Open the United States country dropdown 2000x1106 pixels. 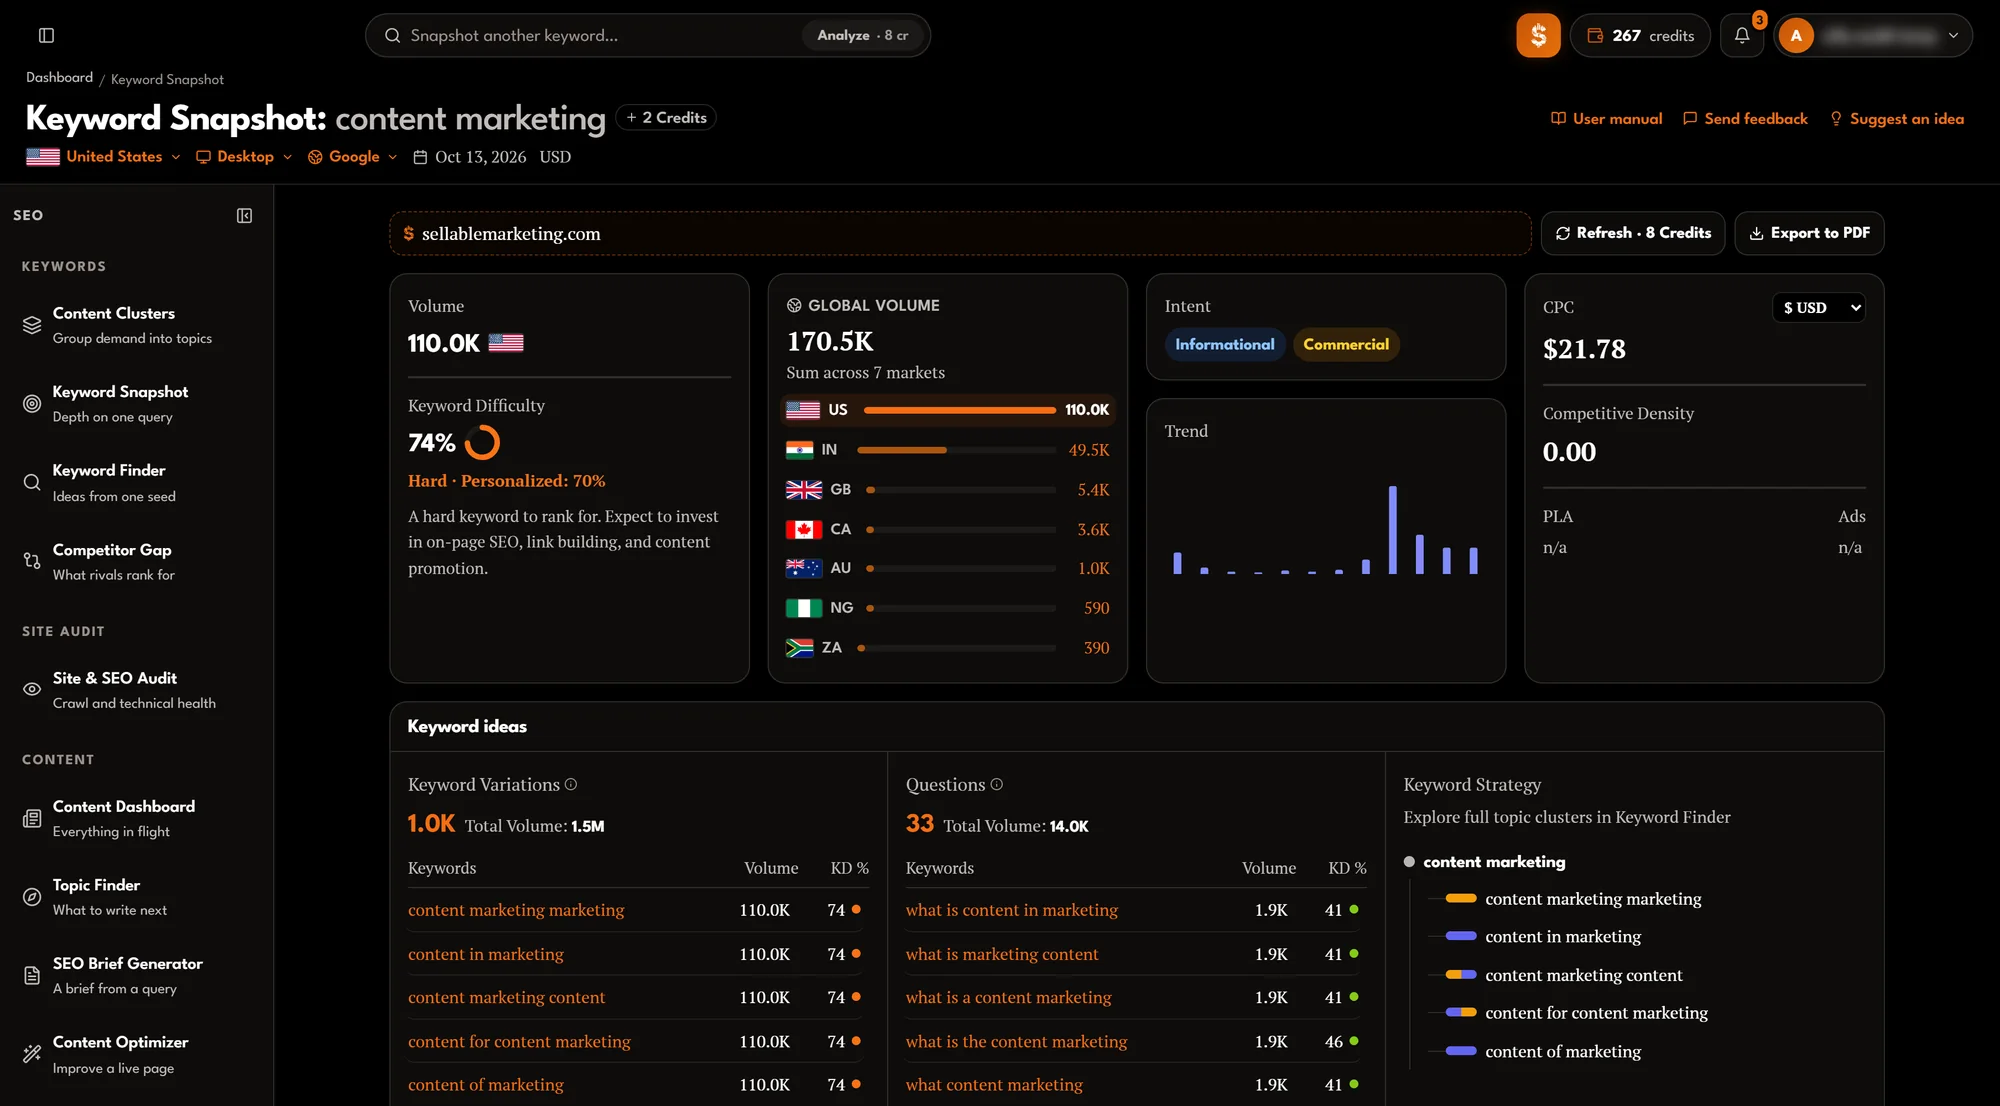104,157
